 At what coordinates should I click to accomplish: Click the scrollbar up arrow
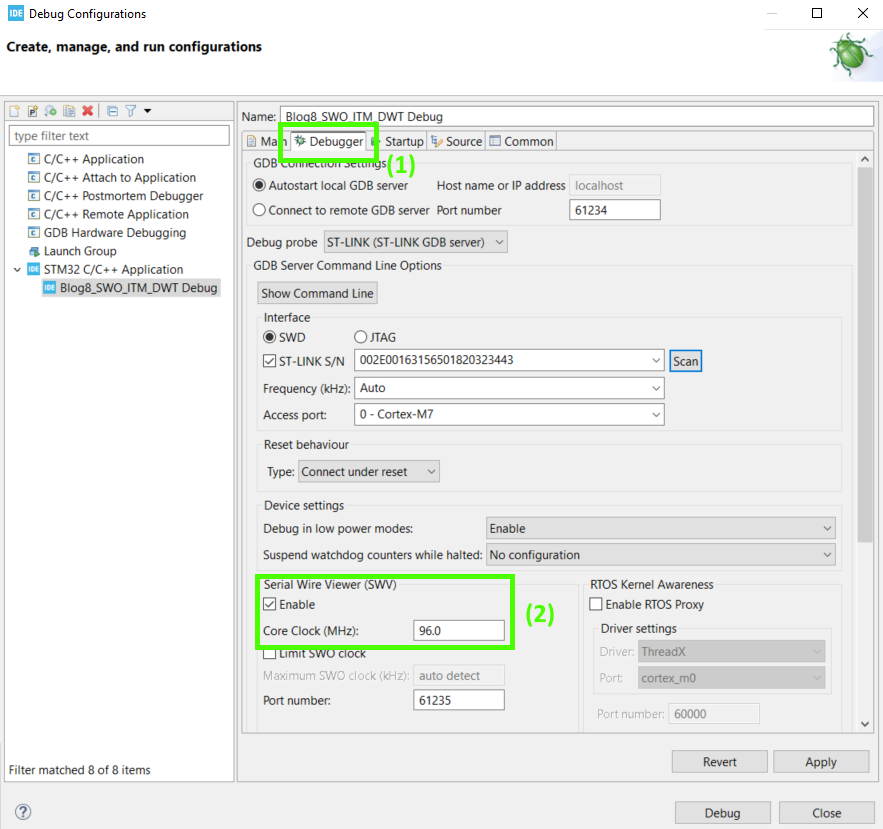[x=865, y=159]
